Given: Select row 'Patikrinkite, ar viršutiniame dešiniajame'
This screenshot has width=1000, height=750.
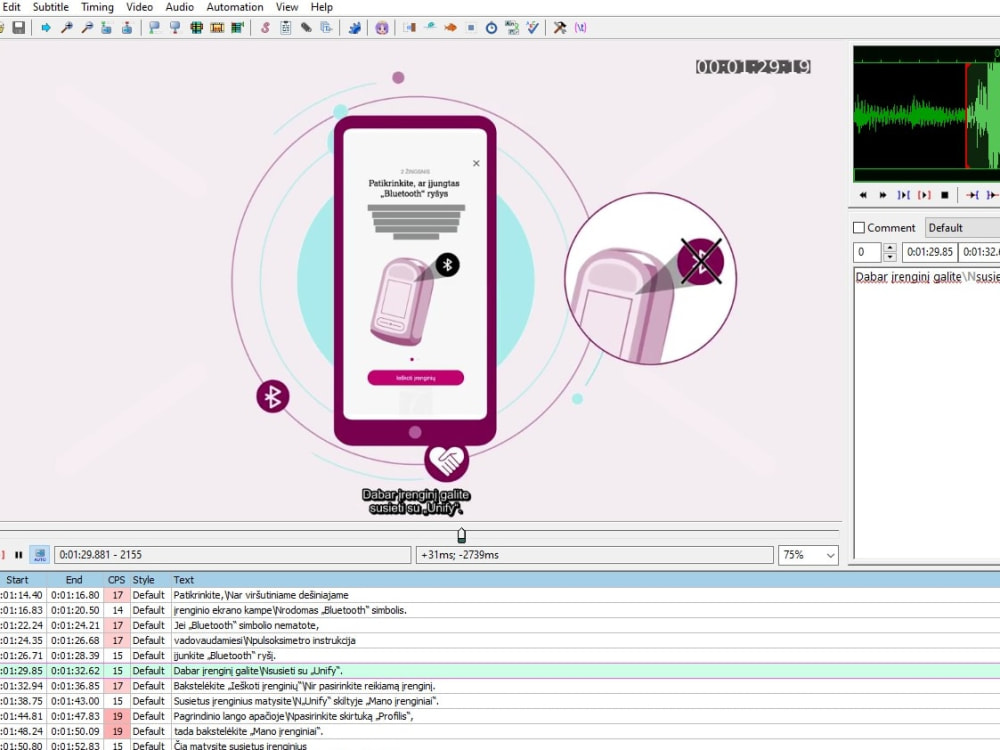Looking at the screenshot, I should click(x=500, y=595).
